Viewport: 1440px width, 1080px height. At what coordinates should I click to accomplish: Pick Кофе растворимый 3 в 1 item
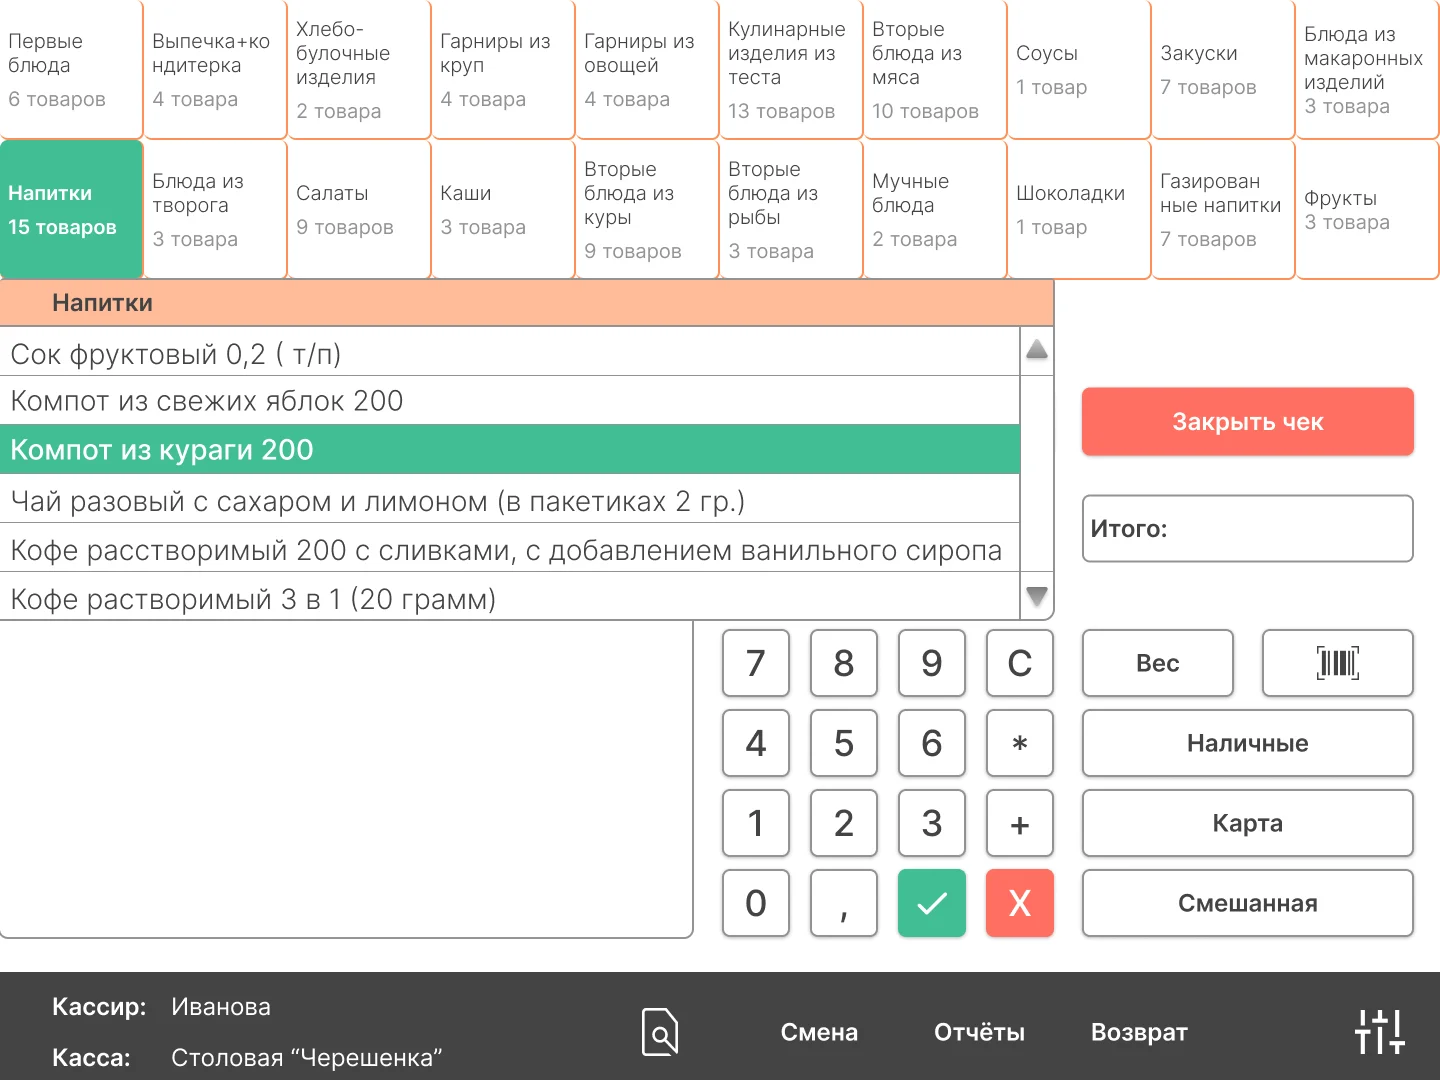(x=510, y=597)
